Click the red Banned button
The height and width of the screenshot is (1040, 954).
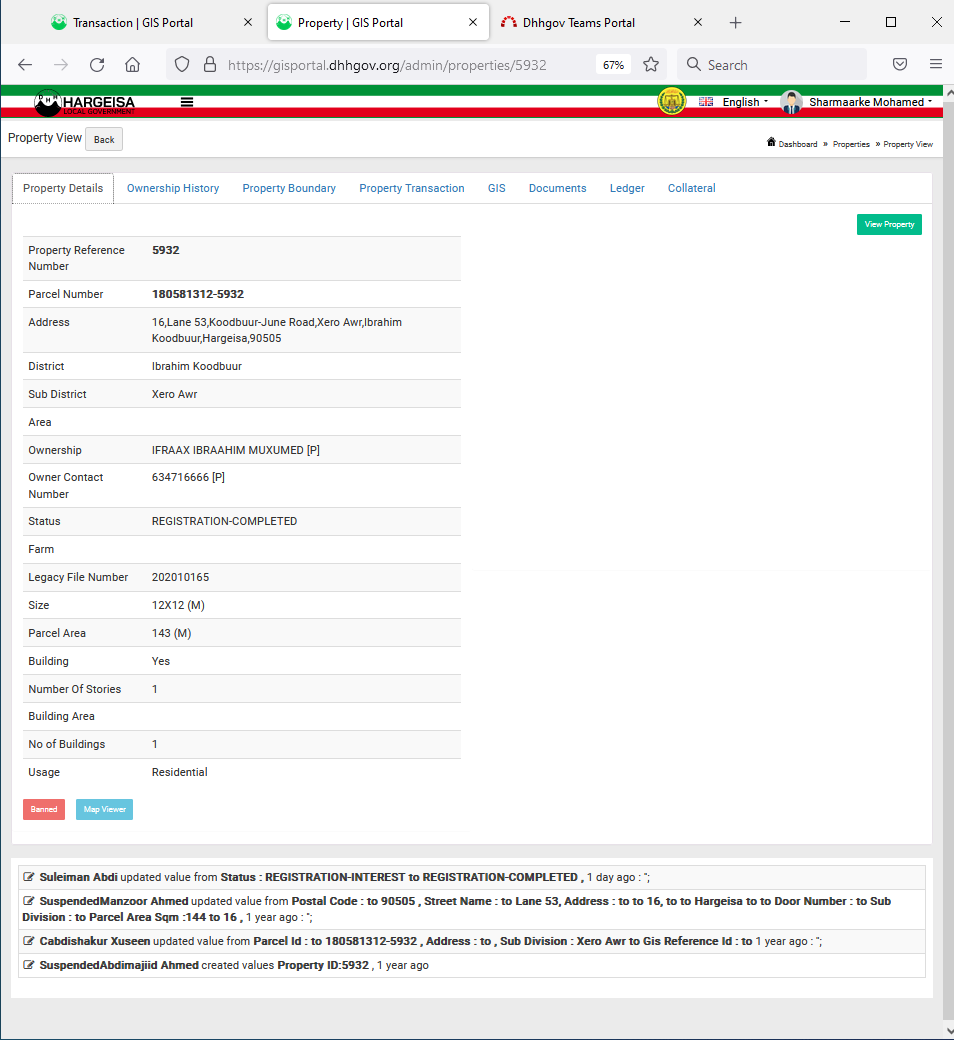coord(44,809)
